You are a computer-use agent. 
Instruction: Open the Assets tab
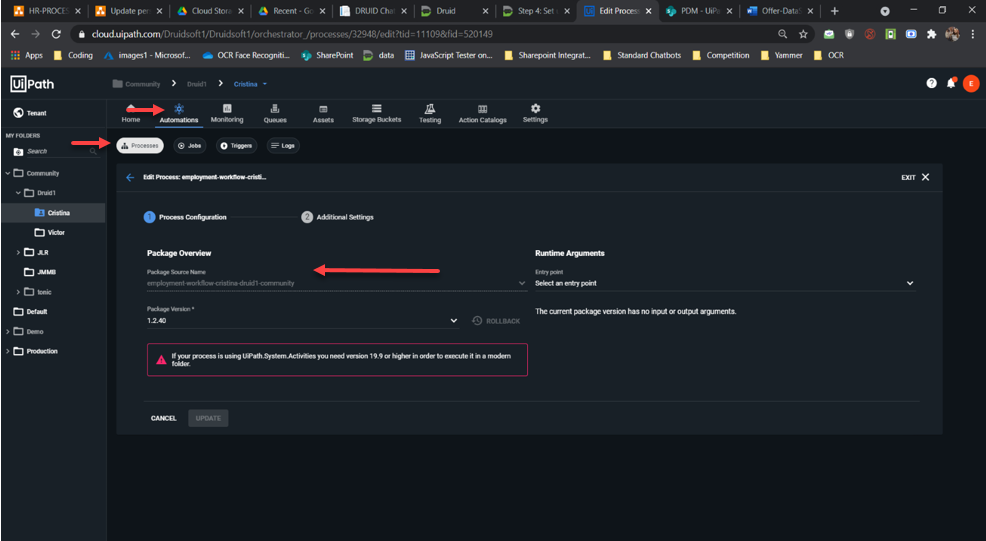[323, 113]
